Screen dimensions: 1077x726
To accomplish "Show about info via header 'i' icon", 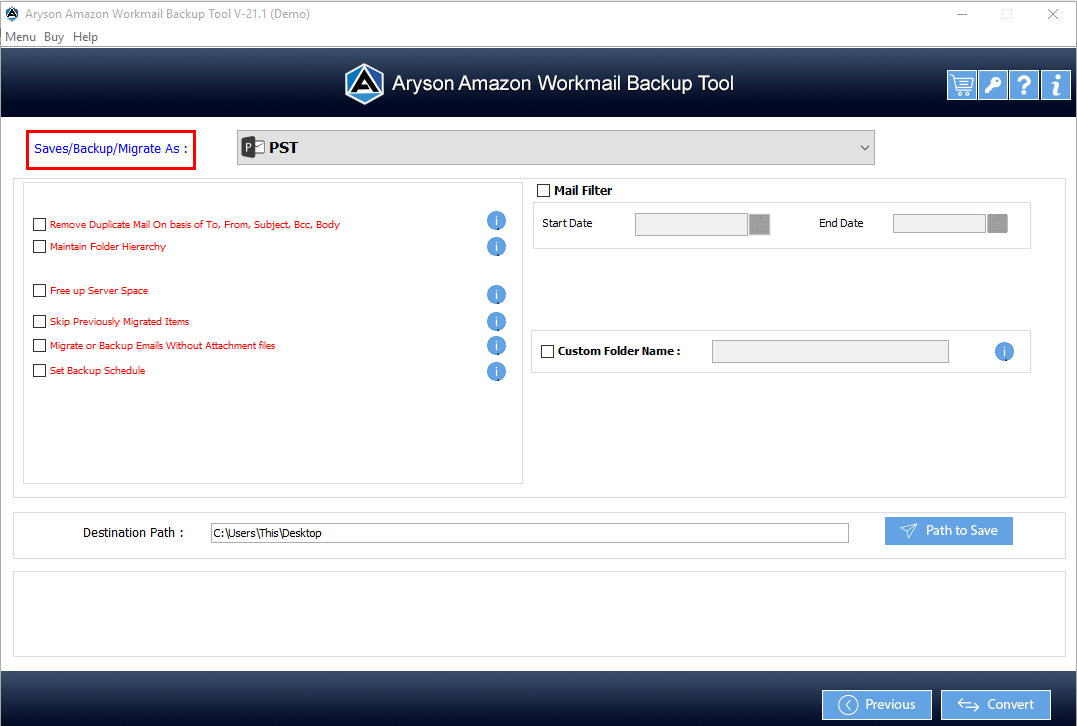I will (1056, 85).
